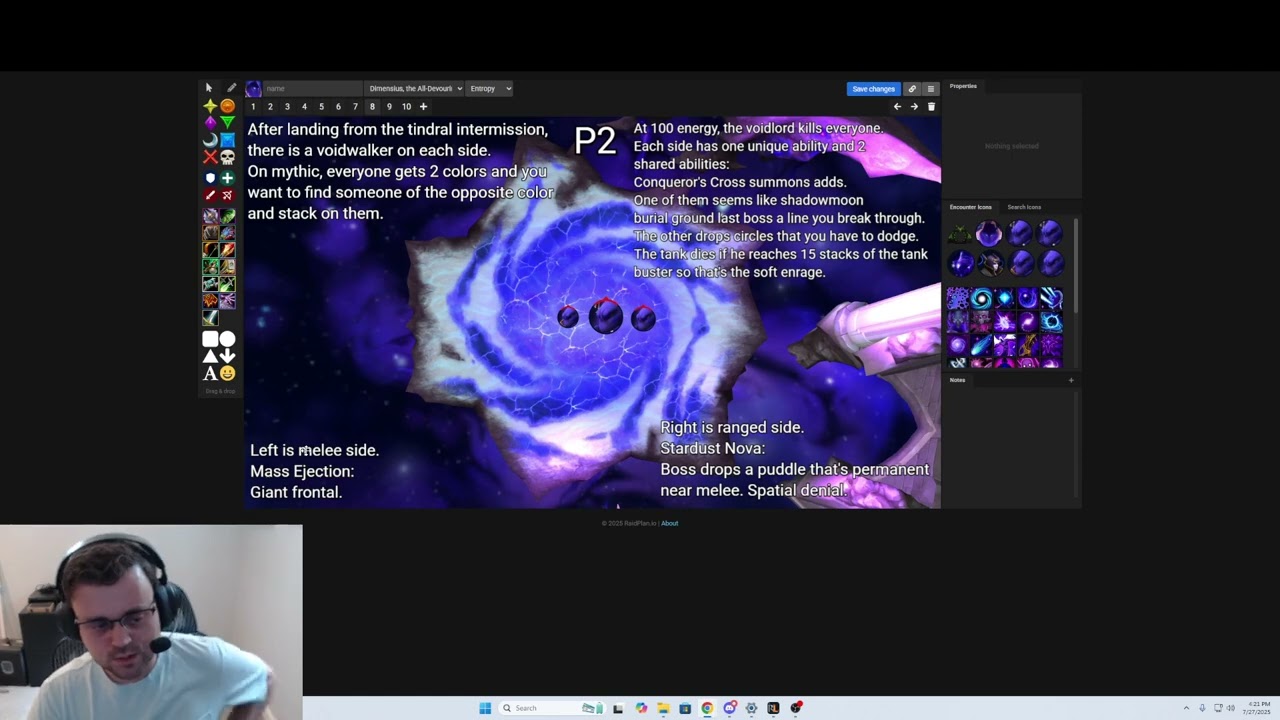Switch to step 2 tab
The width and height of the screenshot is (1280, 720).
[270, 107]
